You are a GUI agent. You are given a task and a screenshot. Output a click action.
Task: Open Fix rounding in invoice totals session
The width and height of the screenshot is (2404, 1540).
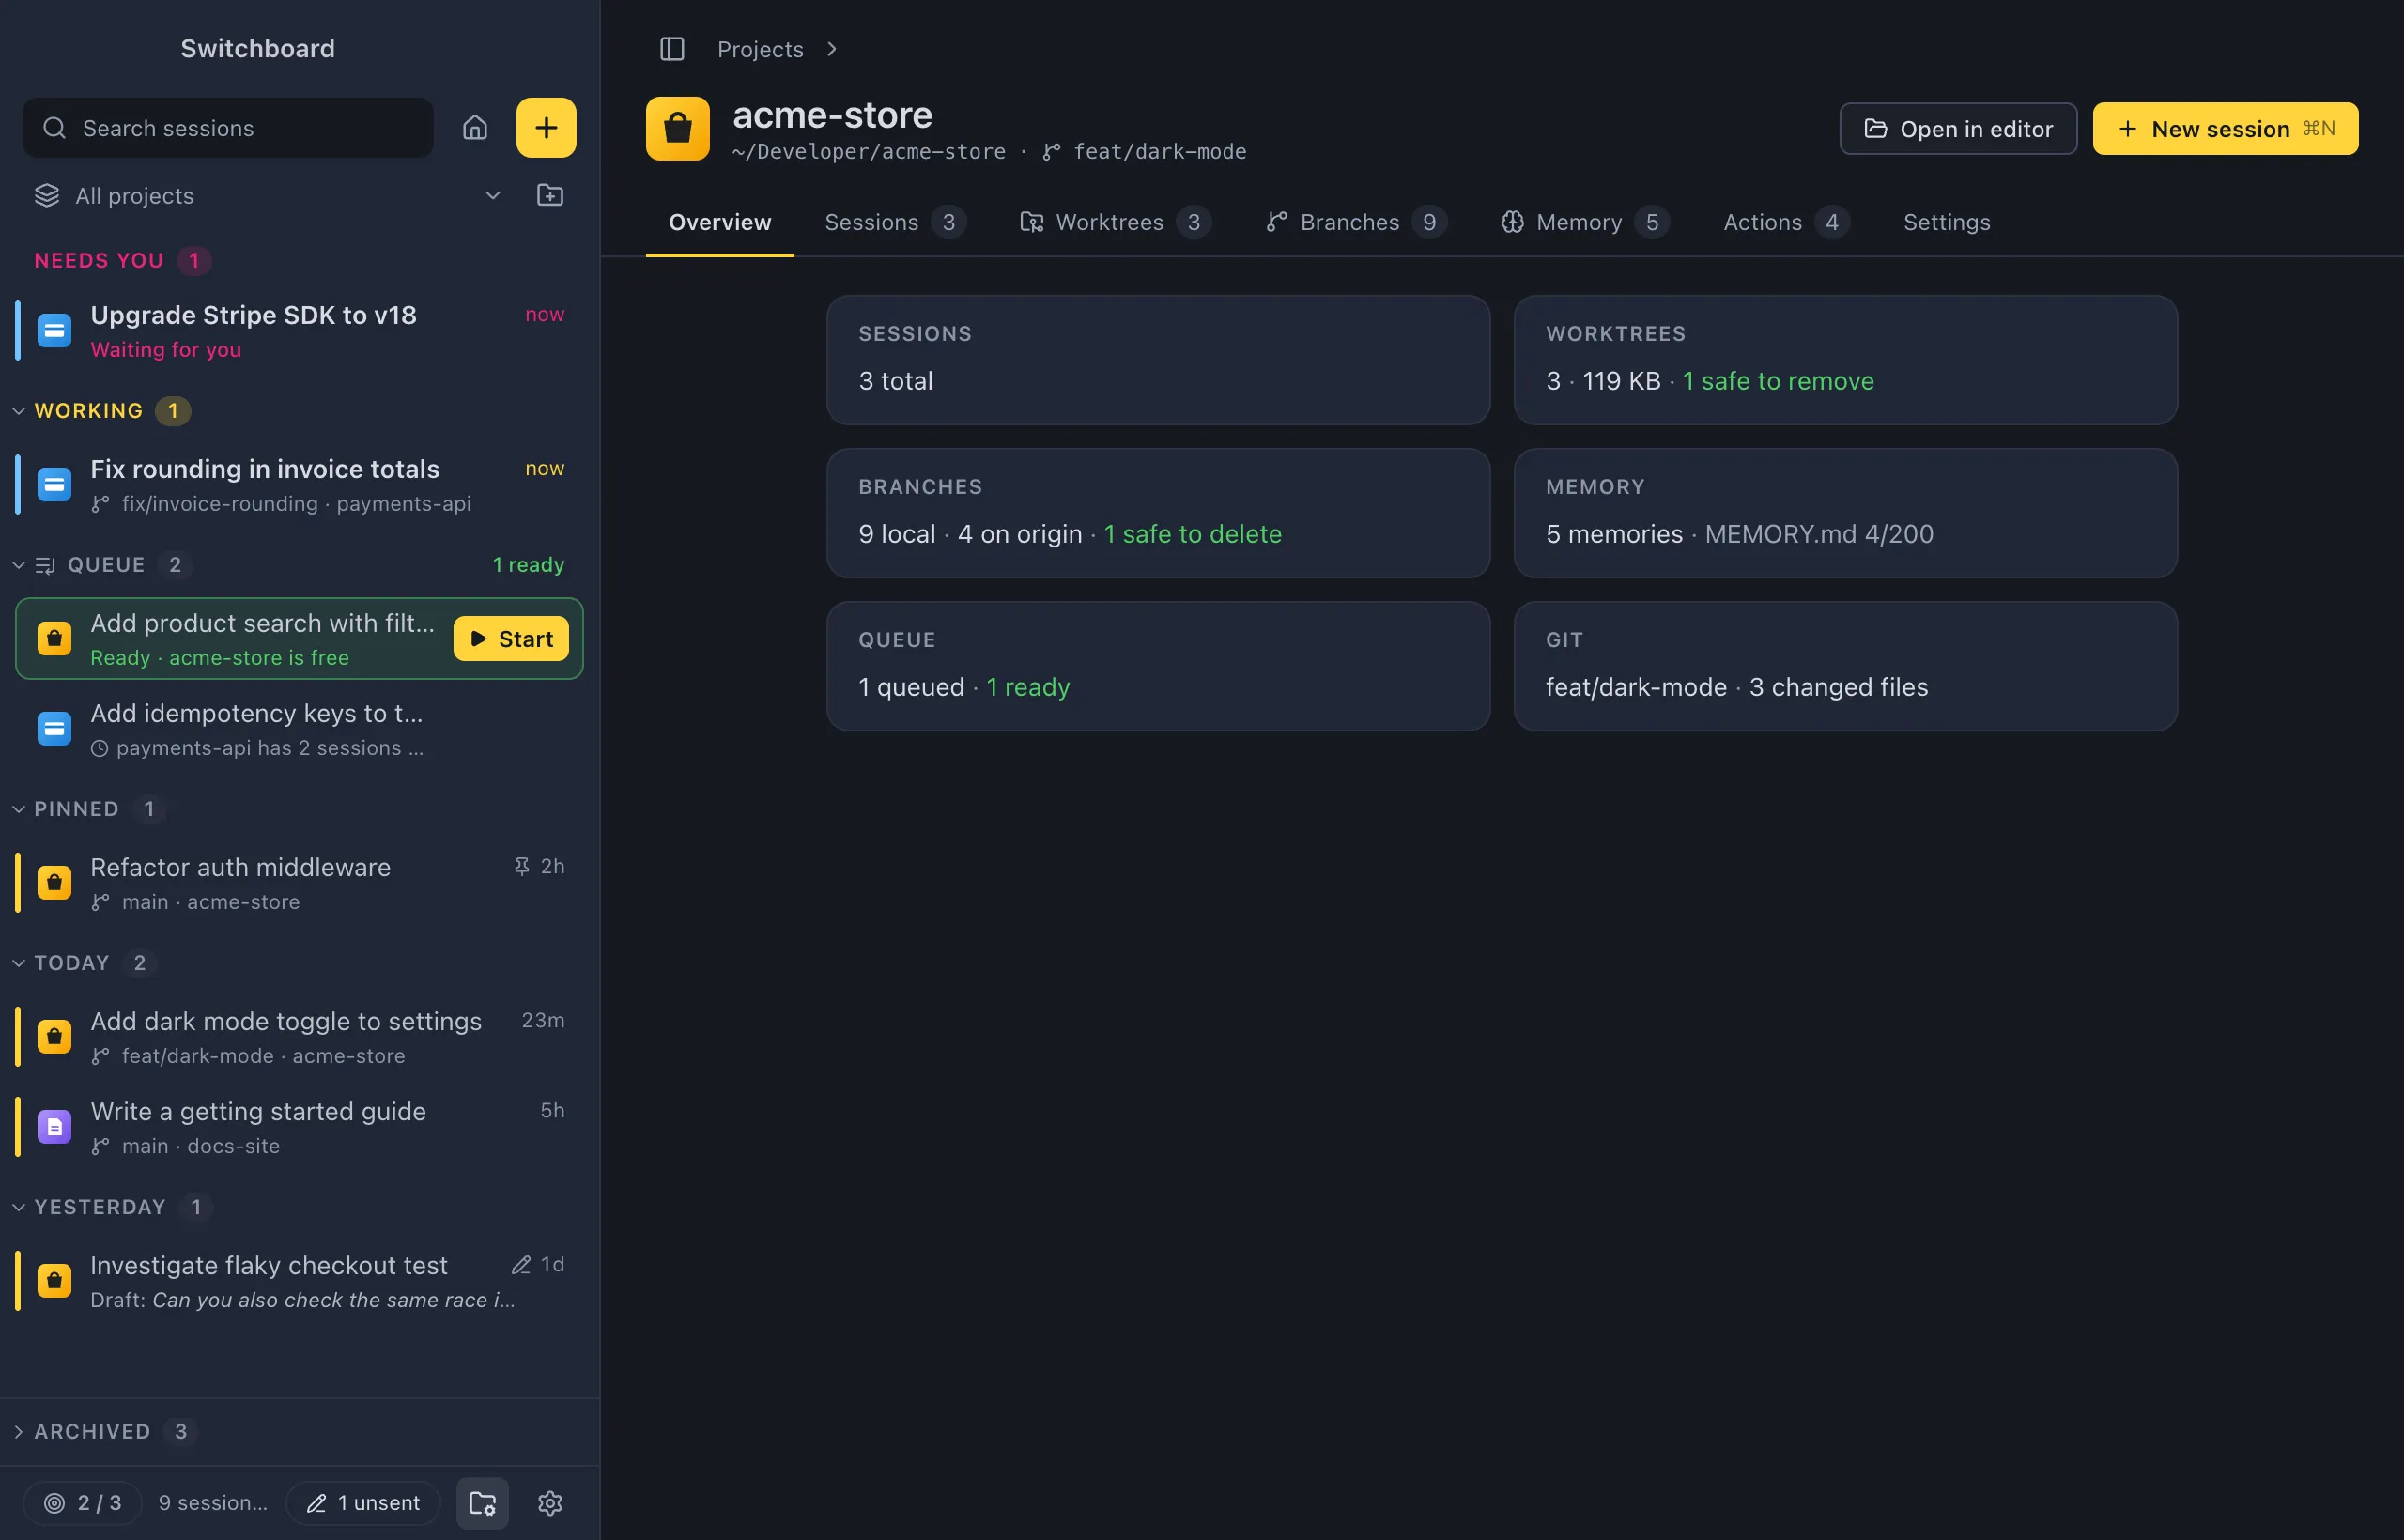[299, 484]
